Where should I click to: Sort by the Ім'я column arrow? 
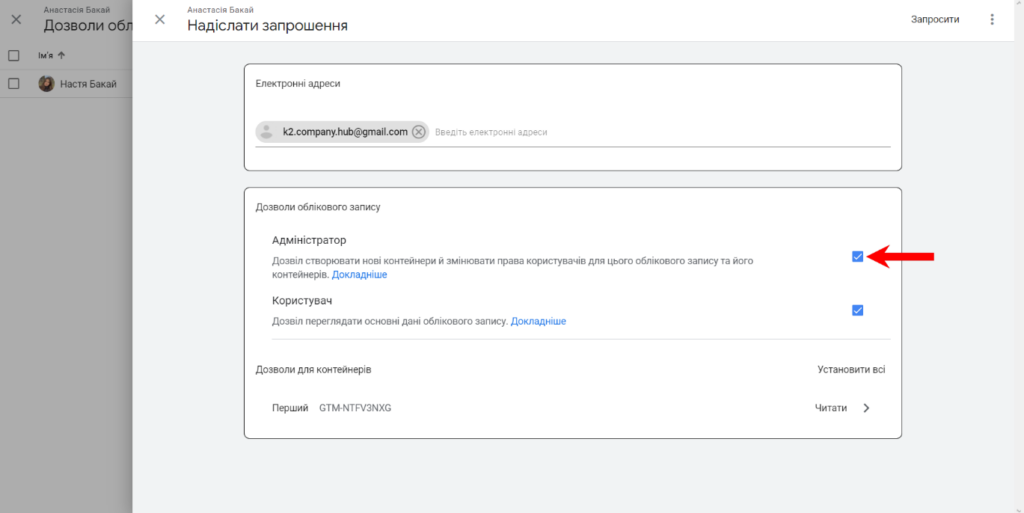(x=61, y=55)
